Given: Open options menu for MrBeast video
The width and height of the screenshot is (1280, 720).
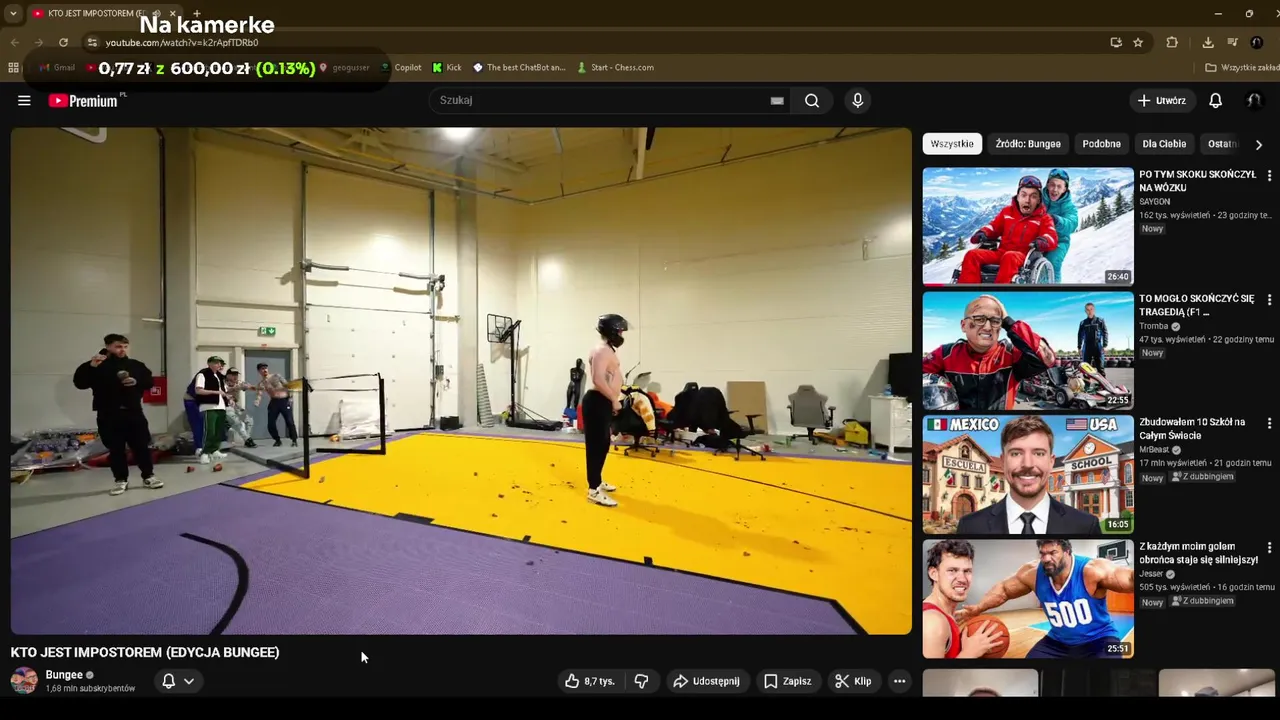Looking at the screenshot, I should 1269,423.
